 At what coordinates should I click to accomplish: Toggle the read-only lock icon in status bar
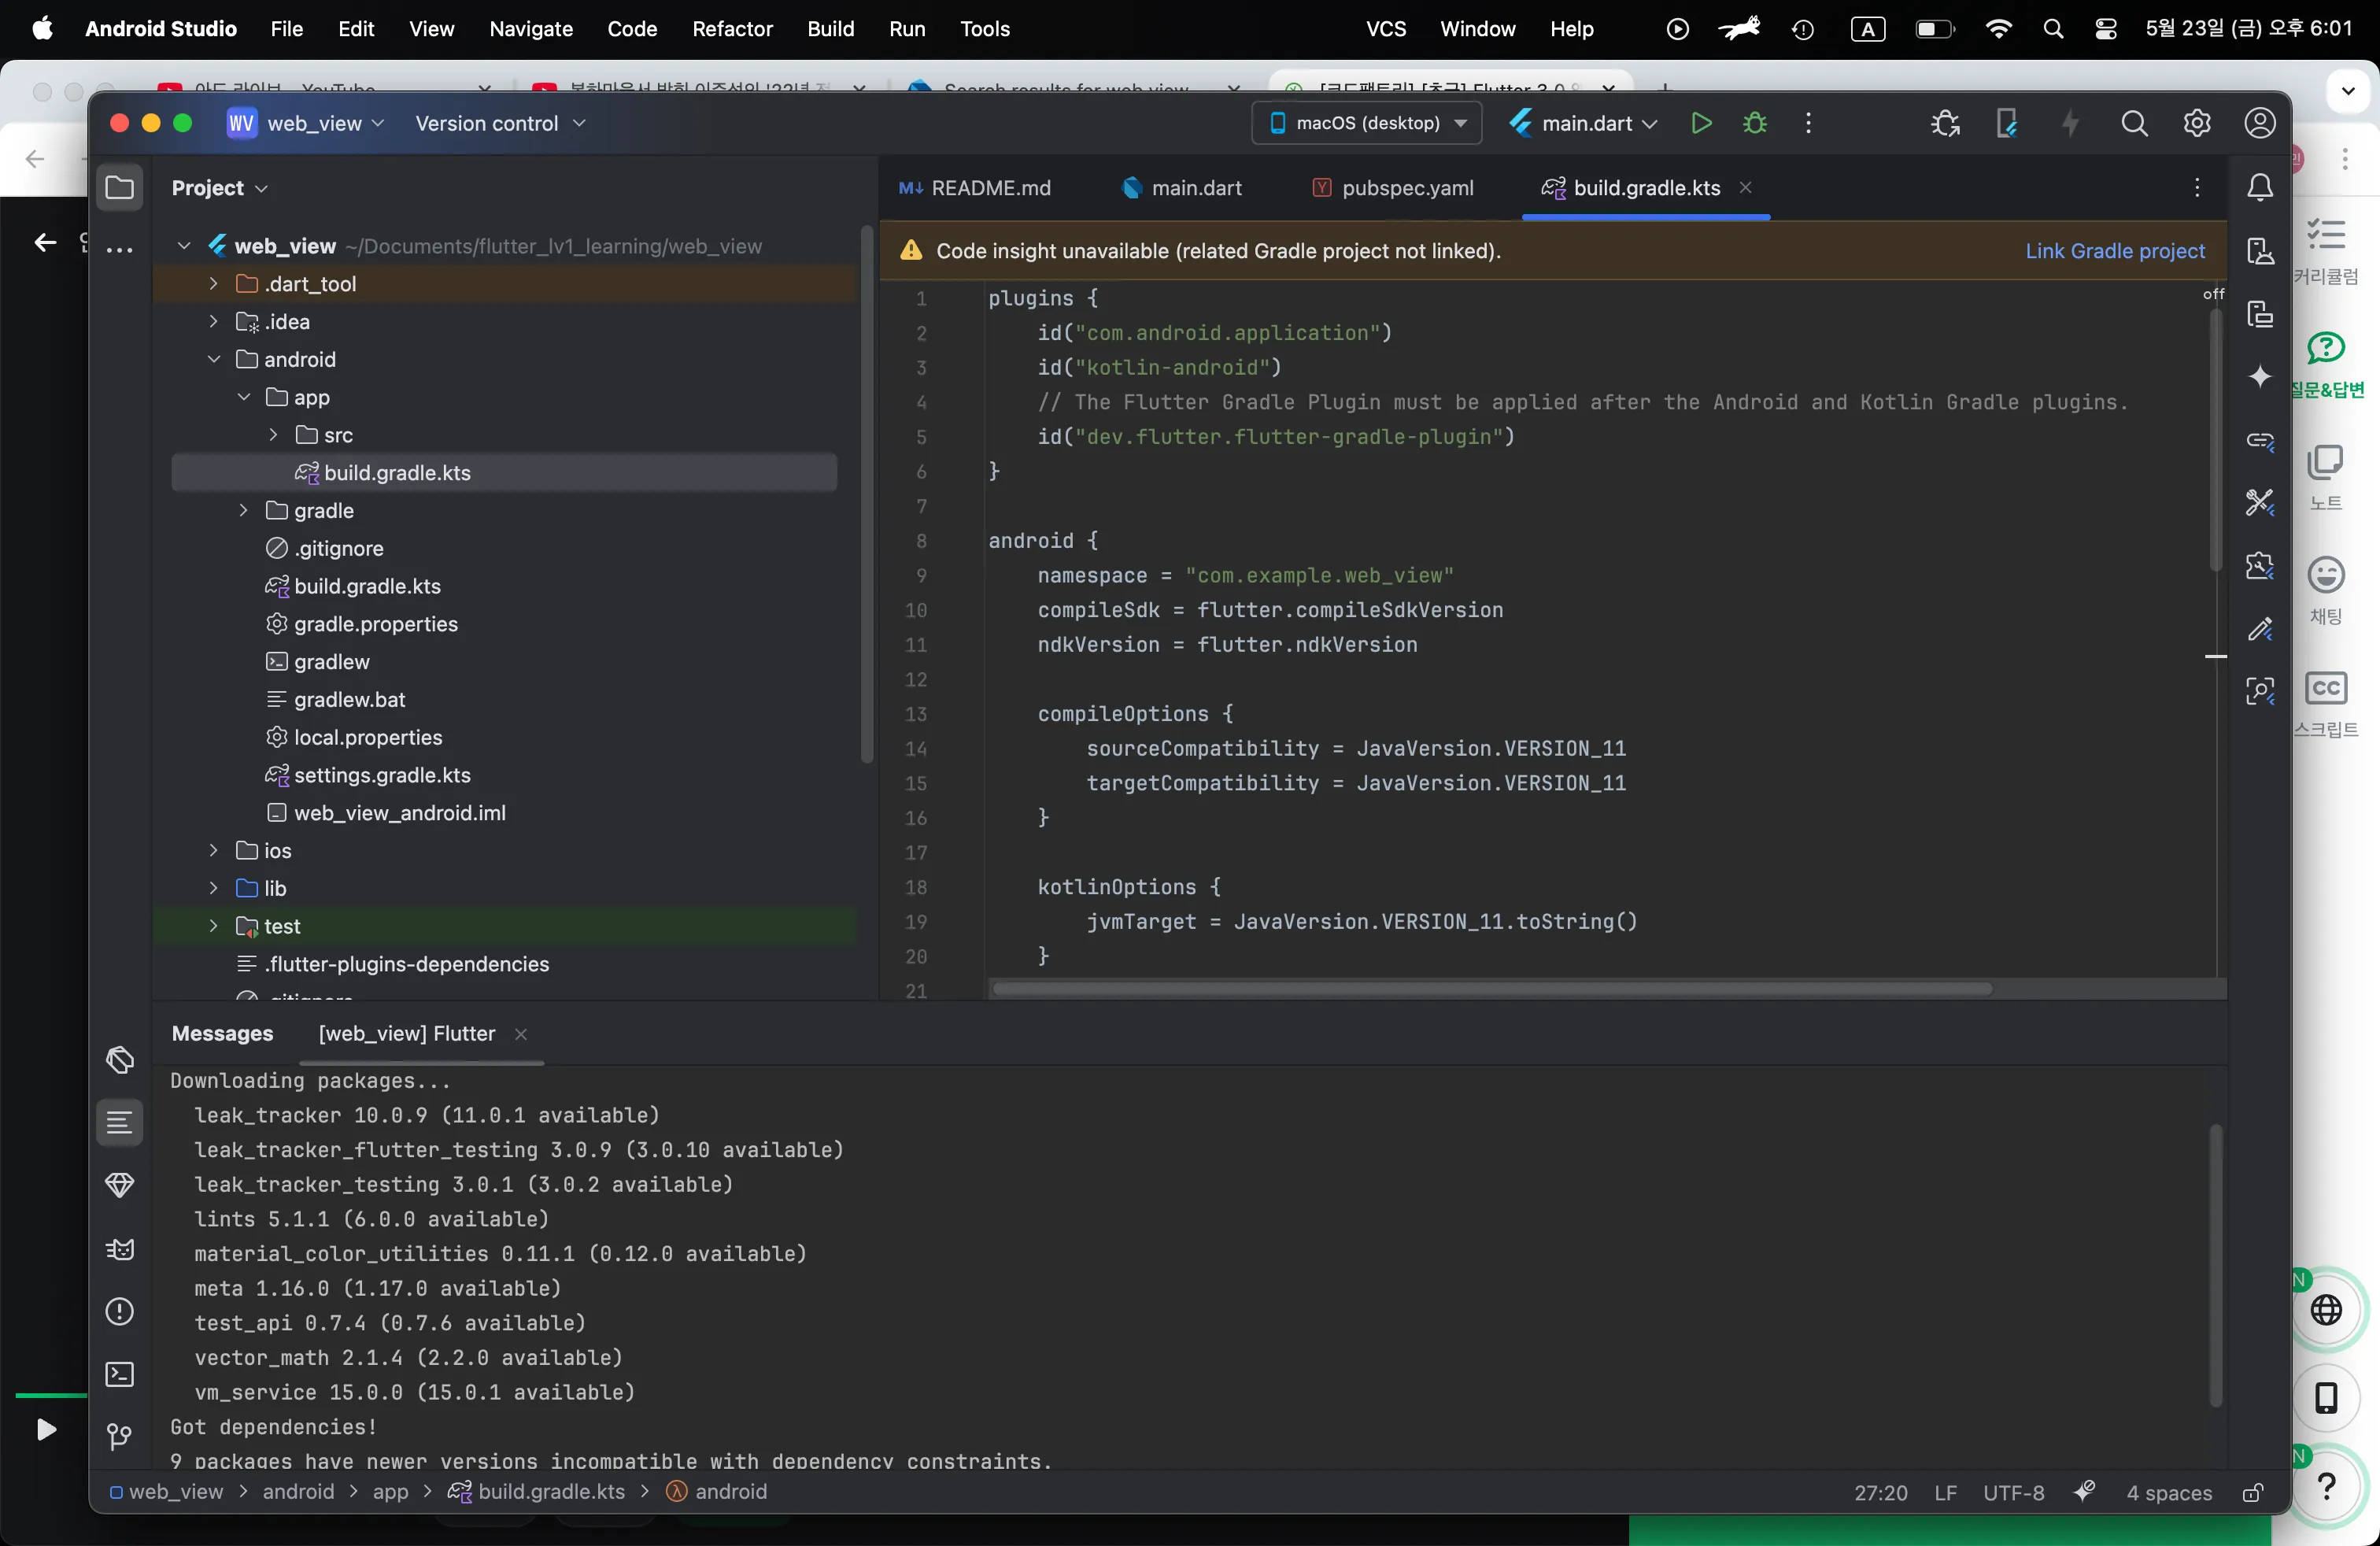(x=2253, y=1493)
